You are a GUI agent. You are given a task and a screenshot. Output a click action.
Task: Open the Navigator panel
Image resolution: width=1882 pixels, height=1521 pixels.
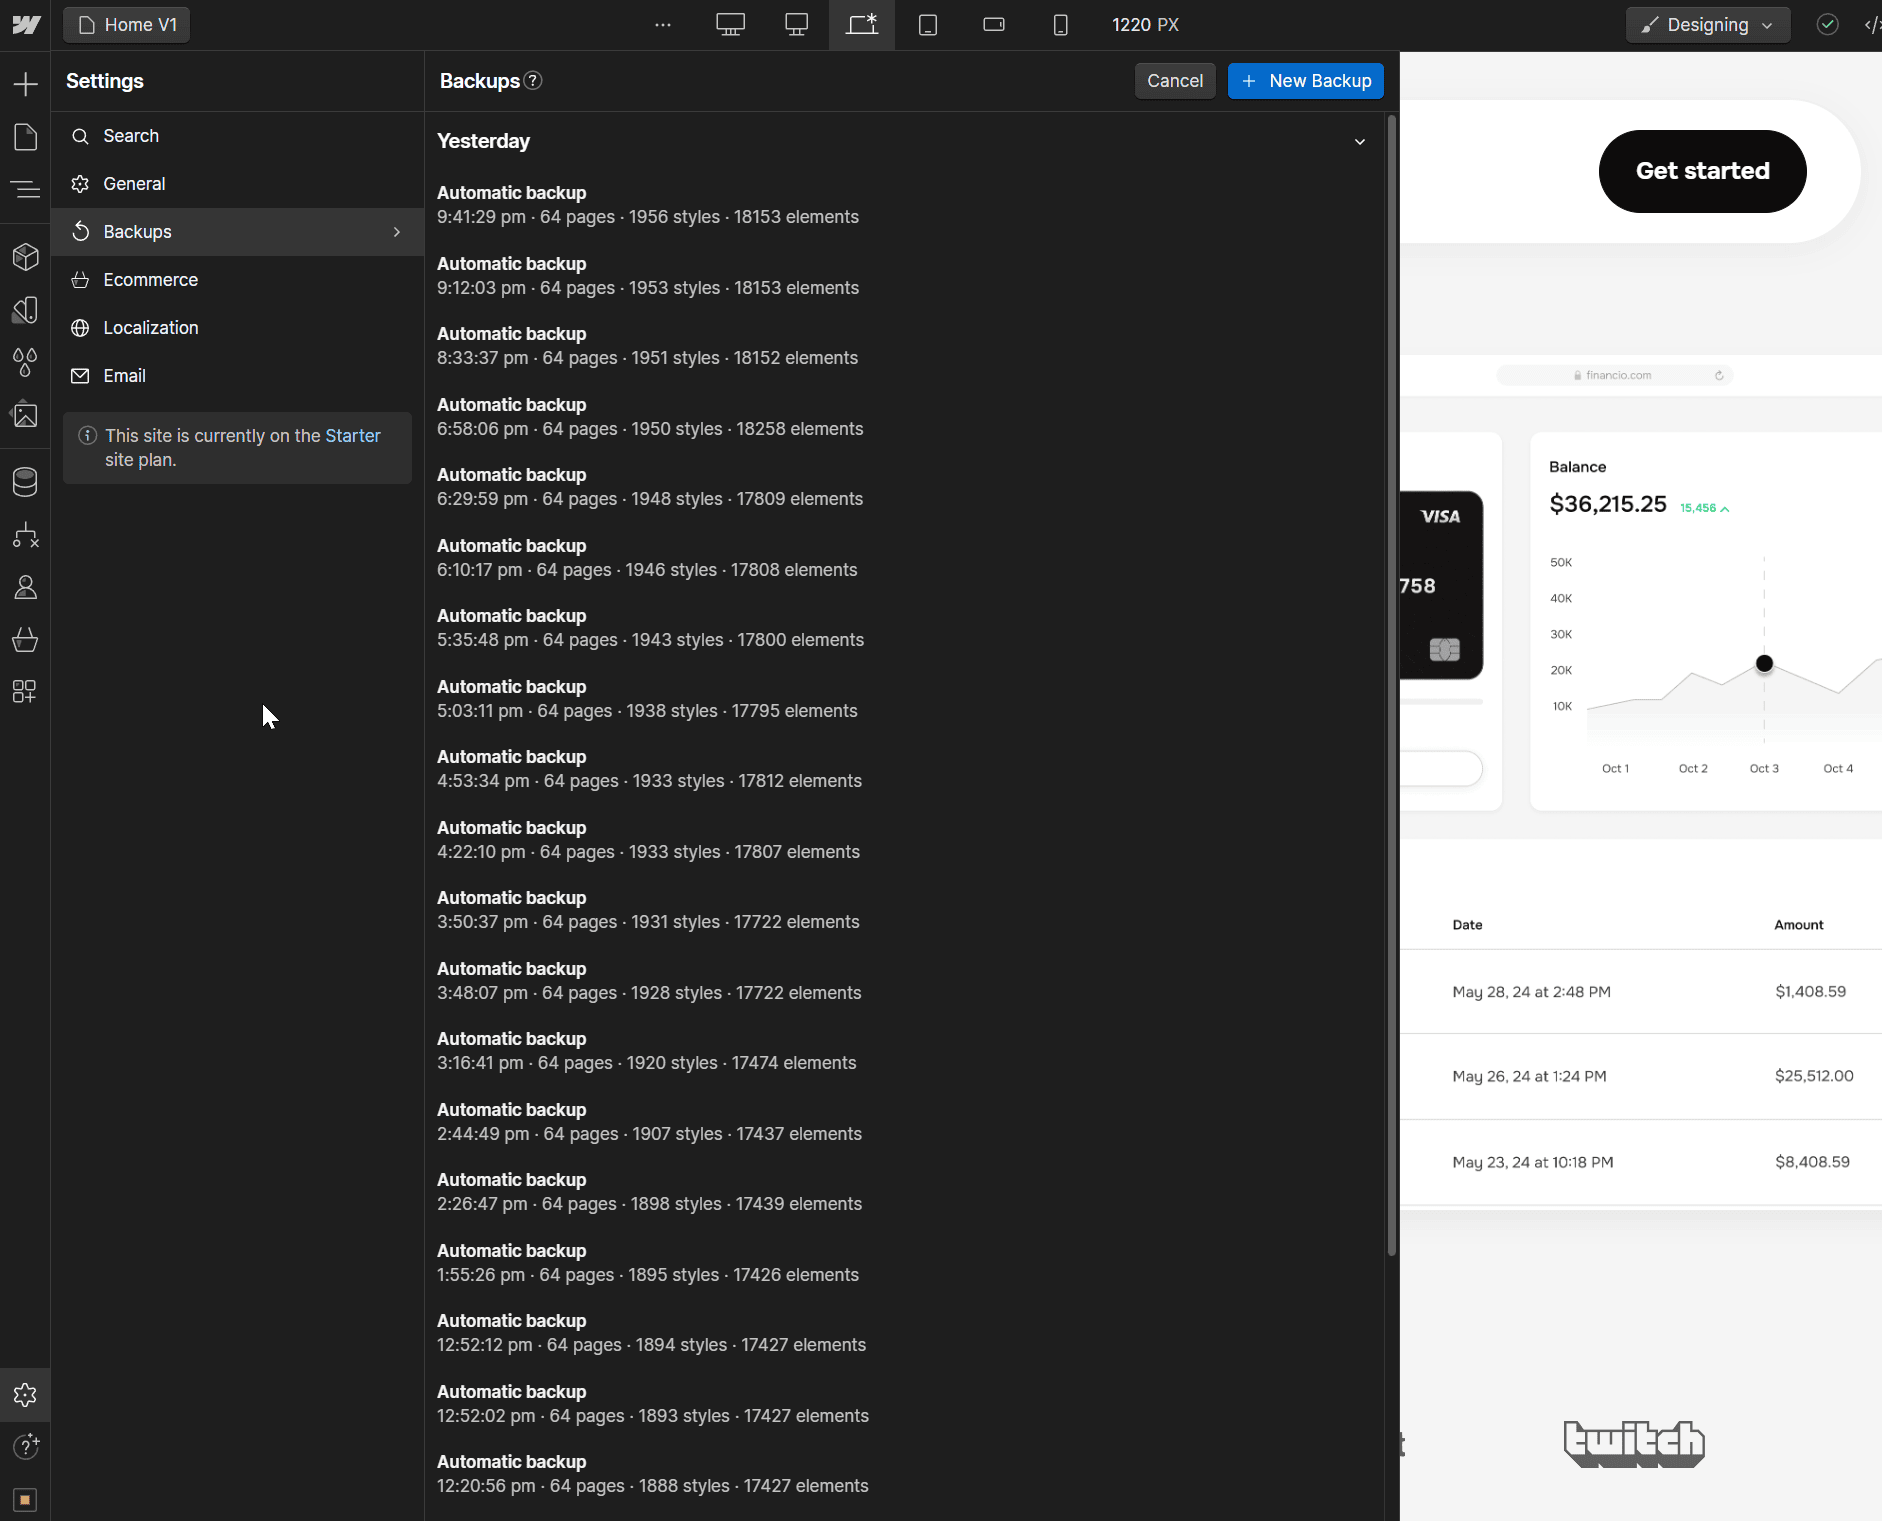point(25,189)
